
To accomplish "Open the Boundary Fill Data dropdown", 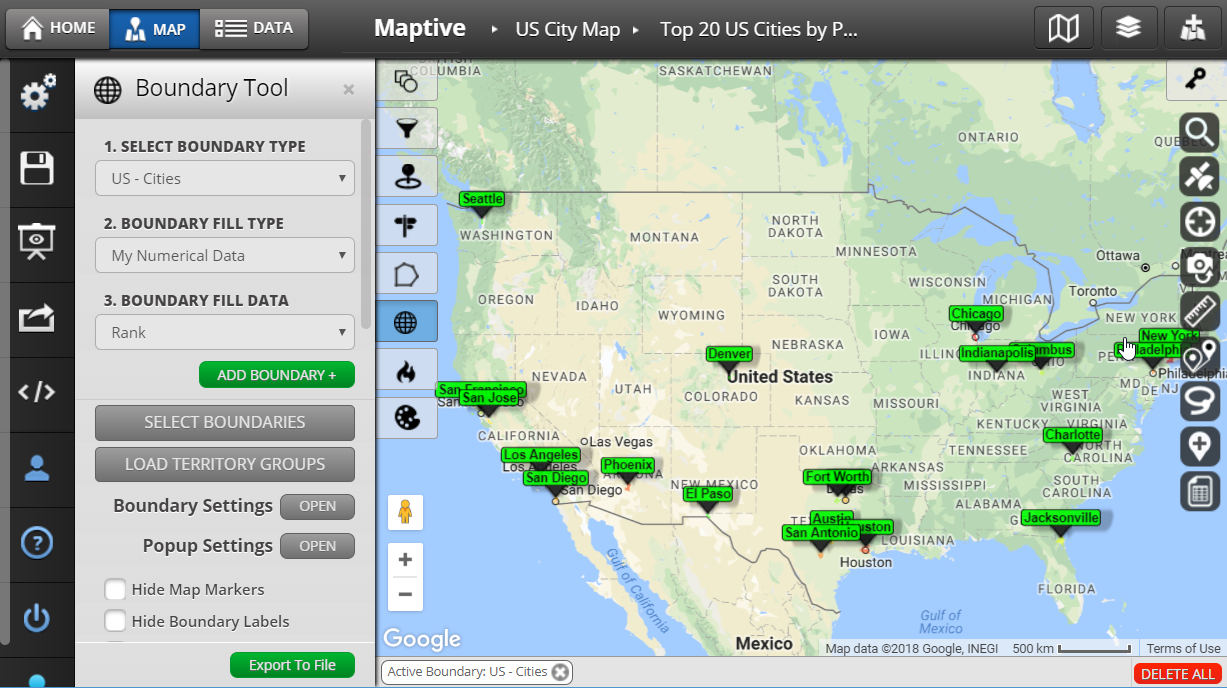I will (x=225, y=333).
